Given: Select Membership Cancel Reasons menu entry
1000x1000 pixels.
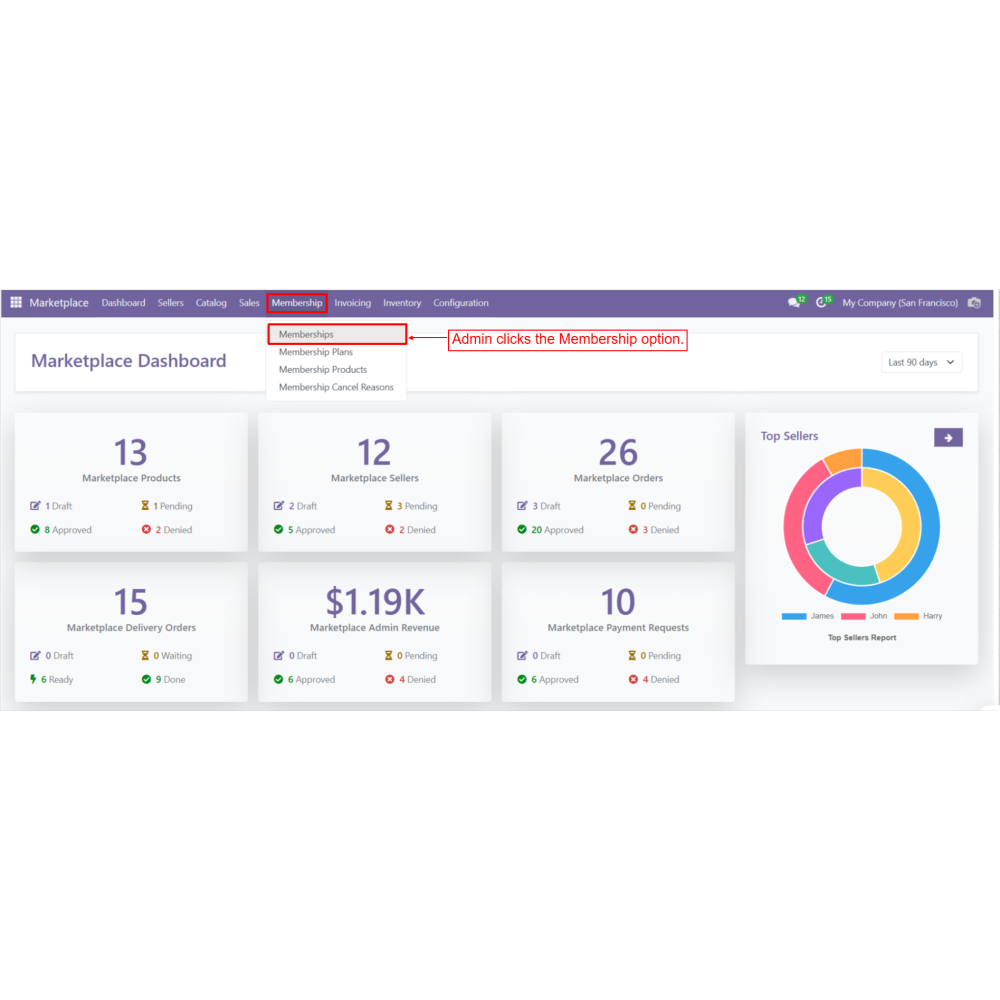Looking at the screenshot, I should coord(336,387).
